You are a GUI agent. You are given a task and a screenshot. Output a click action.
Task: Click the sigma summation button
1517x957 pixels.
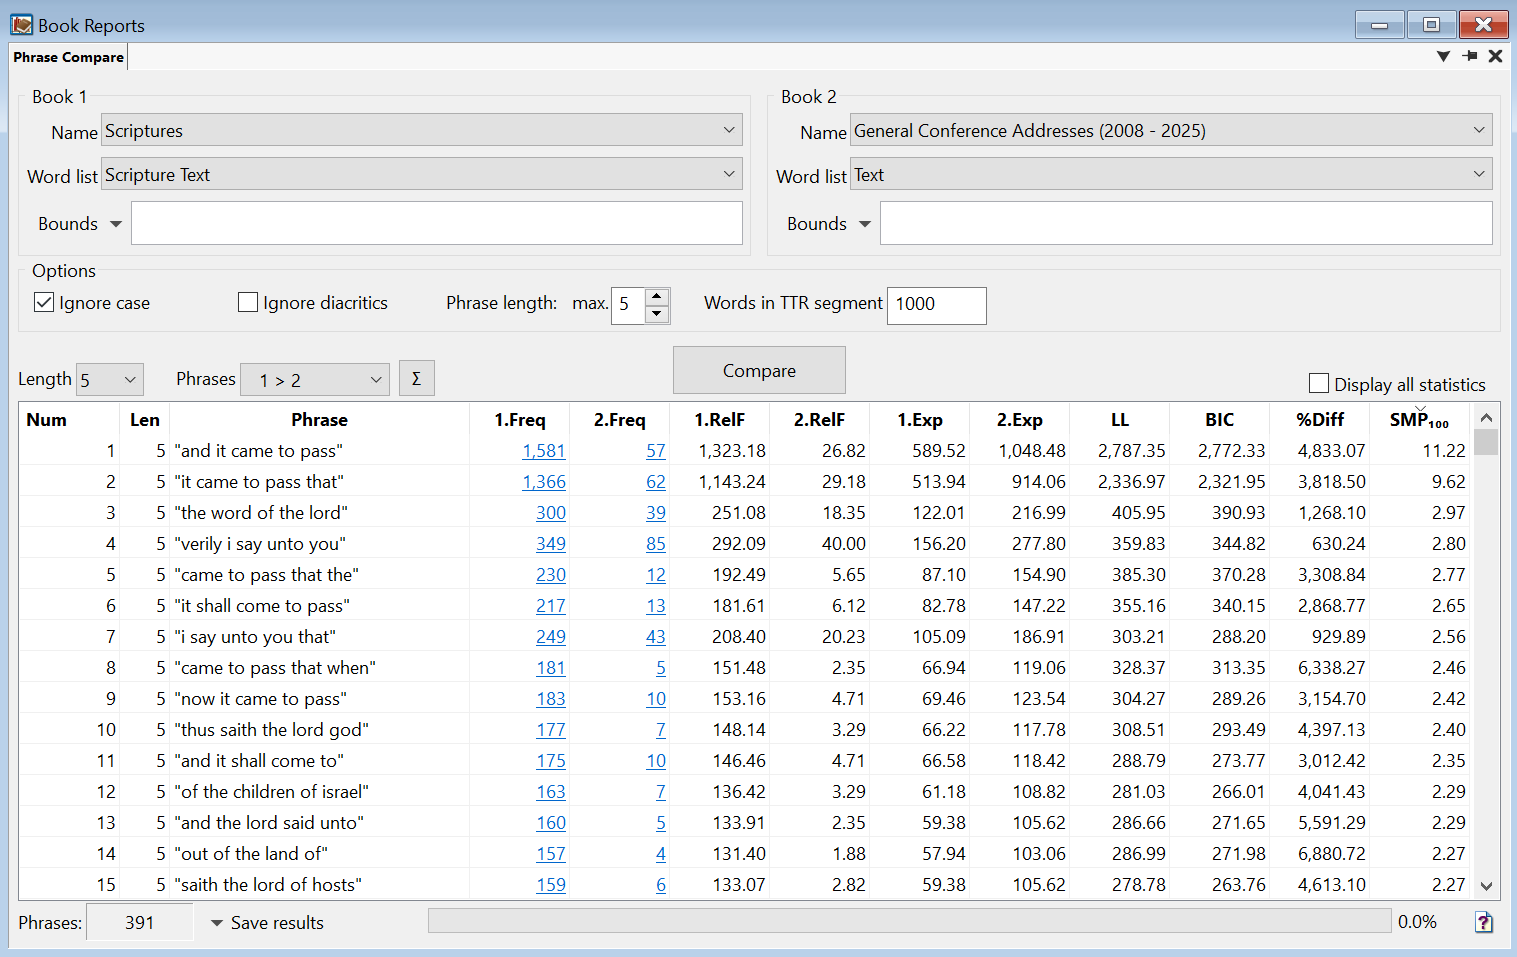(x=416, y=379)
